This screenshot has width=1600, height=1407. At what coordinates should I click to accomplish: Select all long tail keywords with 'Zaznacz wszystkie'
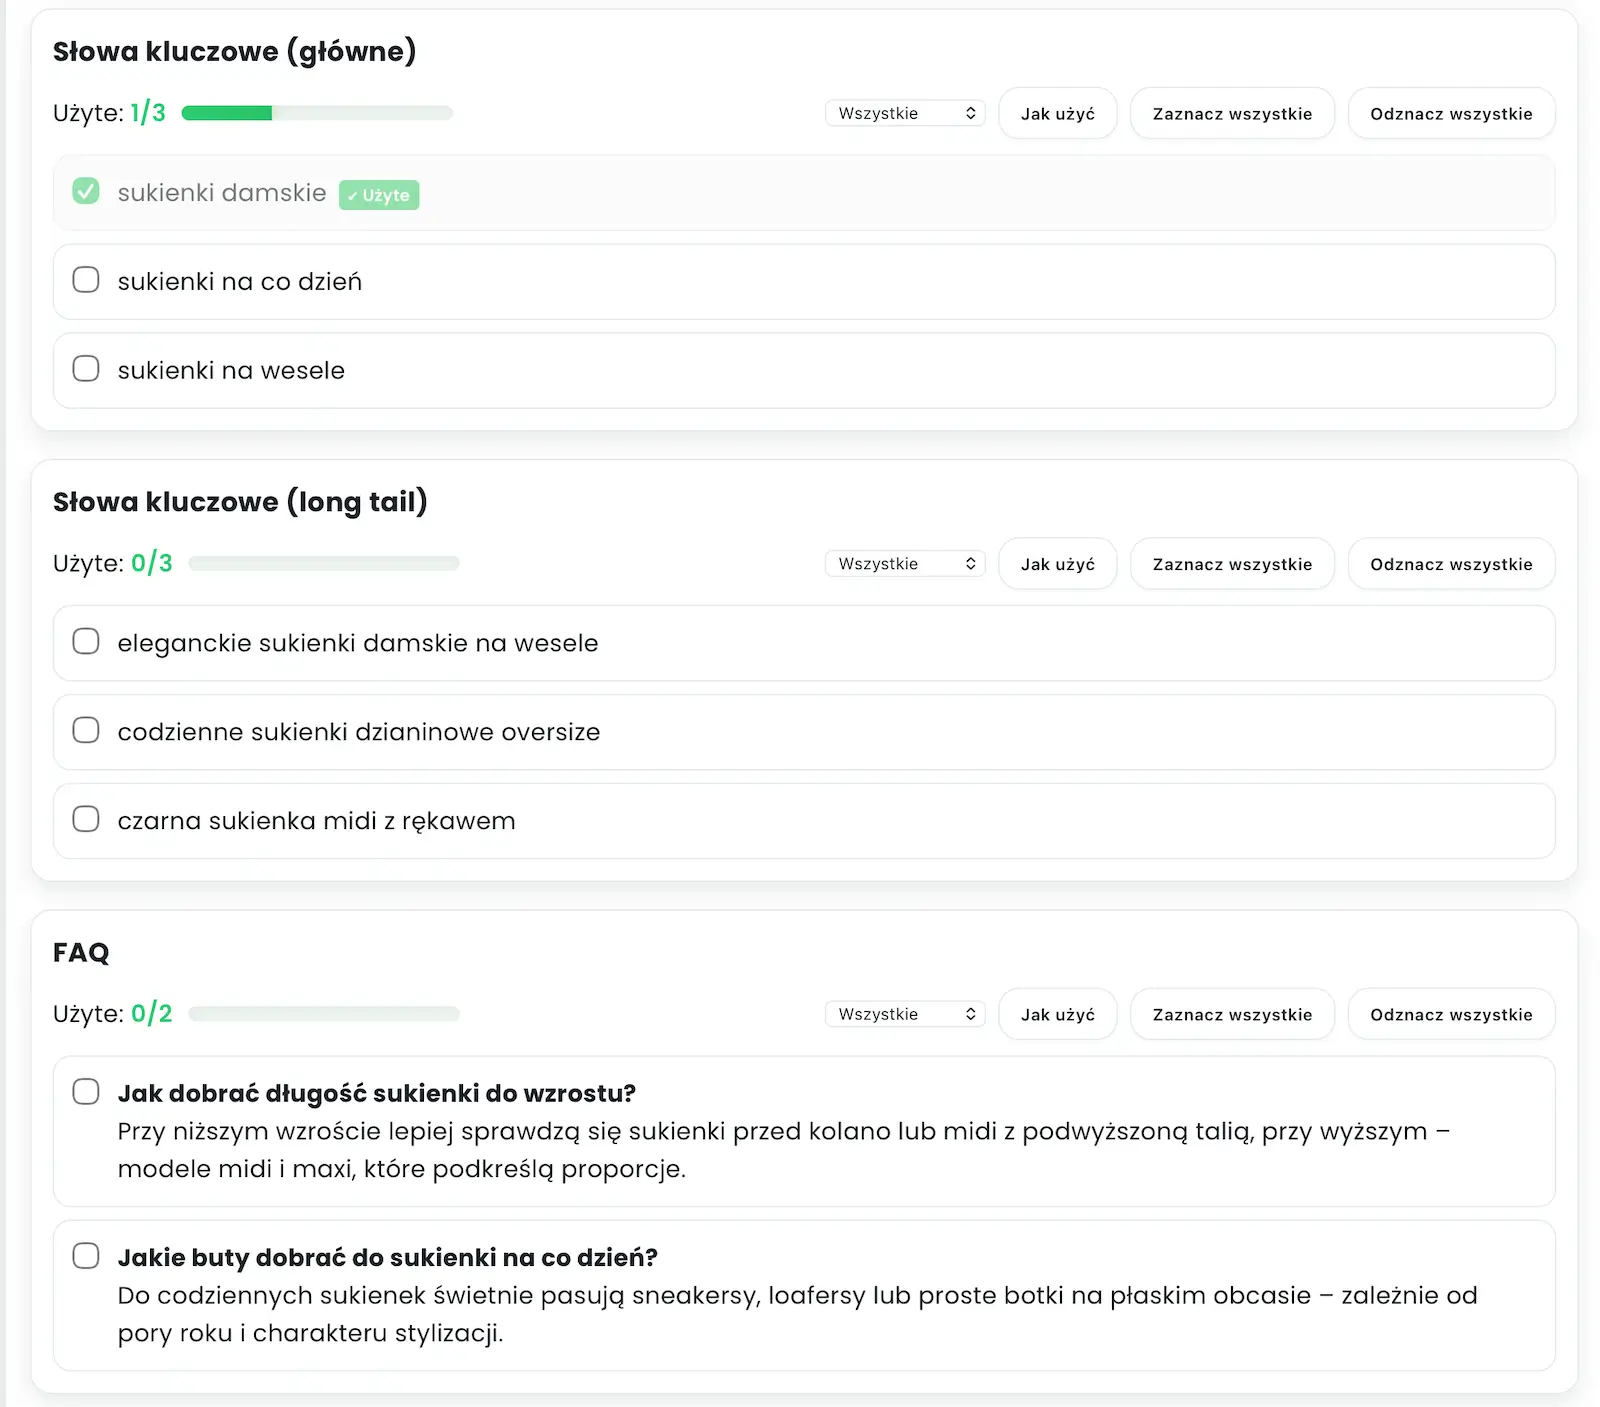pyautogui.click(x=1231, y=564)
